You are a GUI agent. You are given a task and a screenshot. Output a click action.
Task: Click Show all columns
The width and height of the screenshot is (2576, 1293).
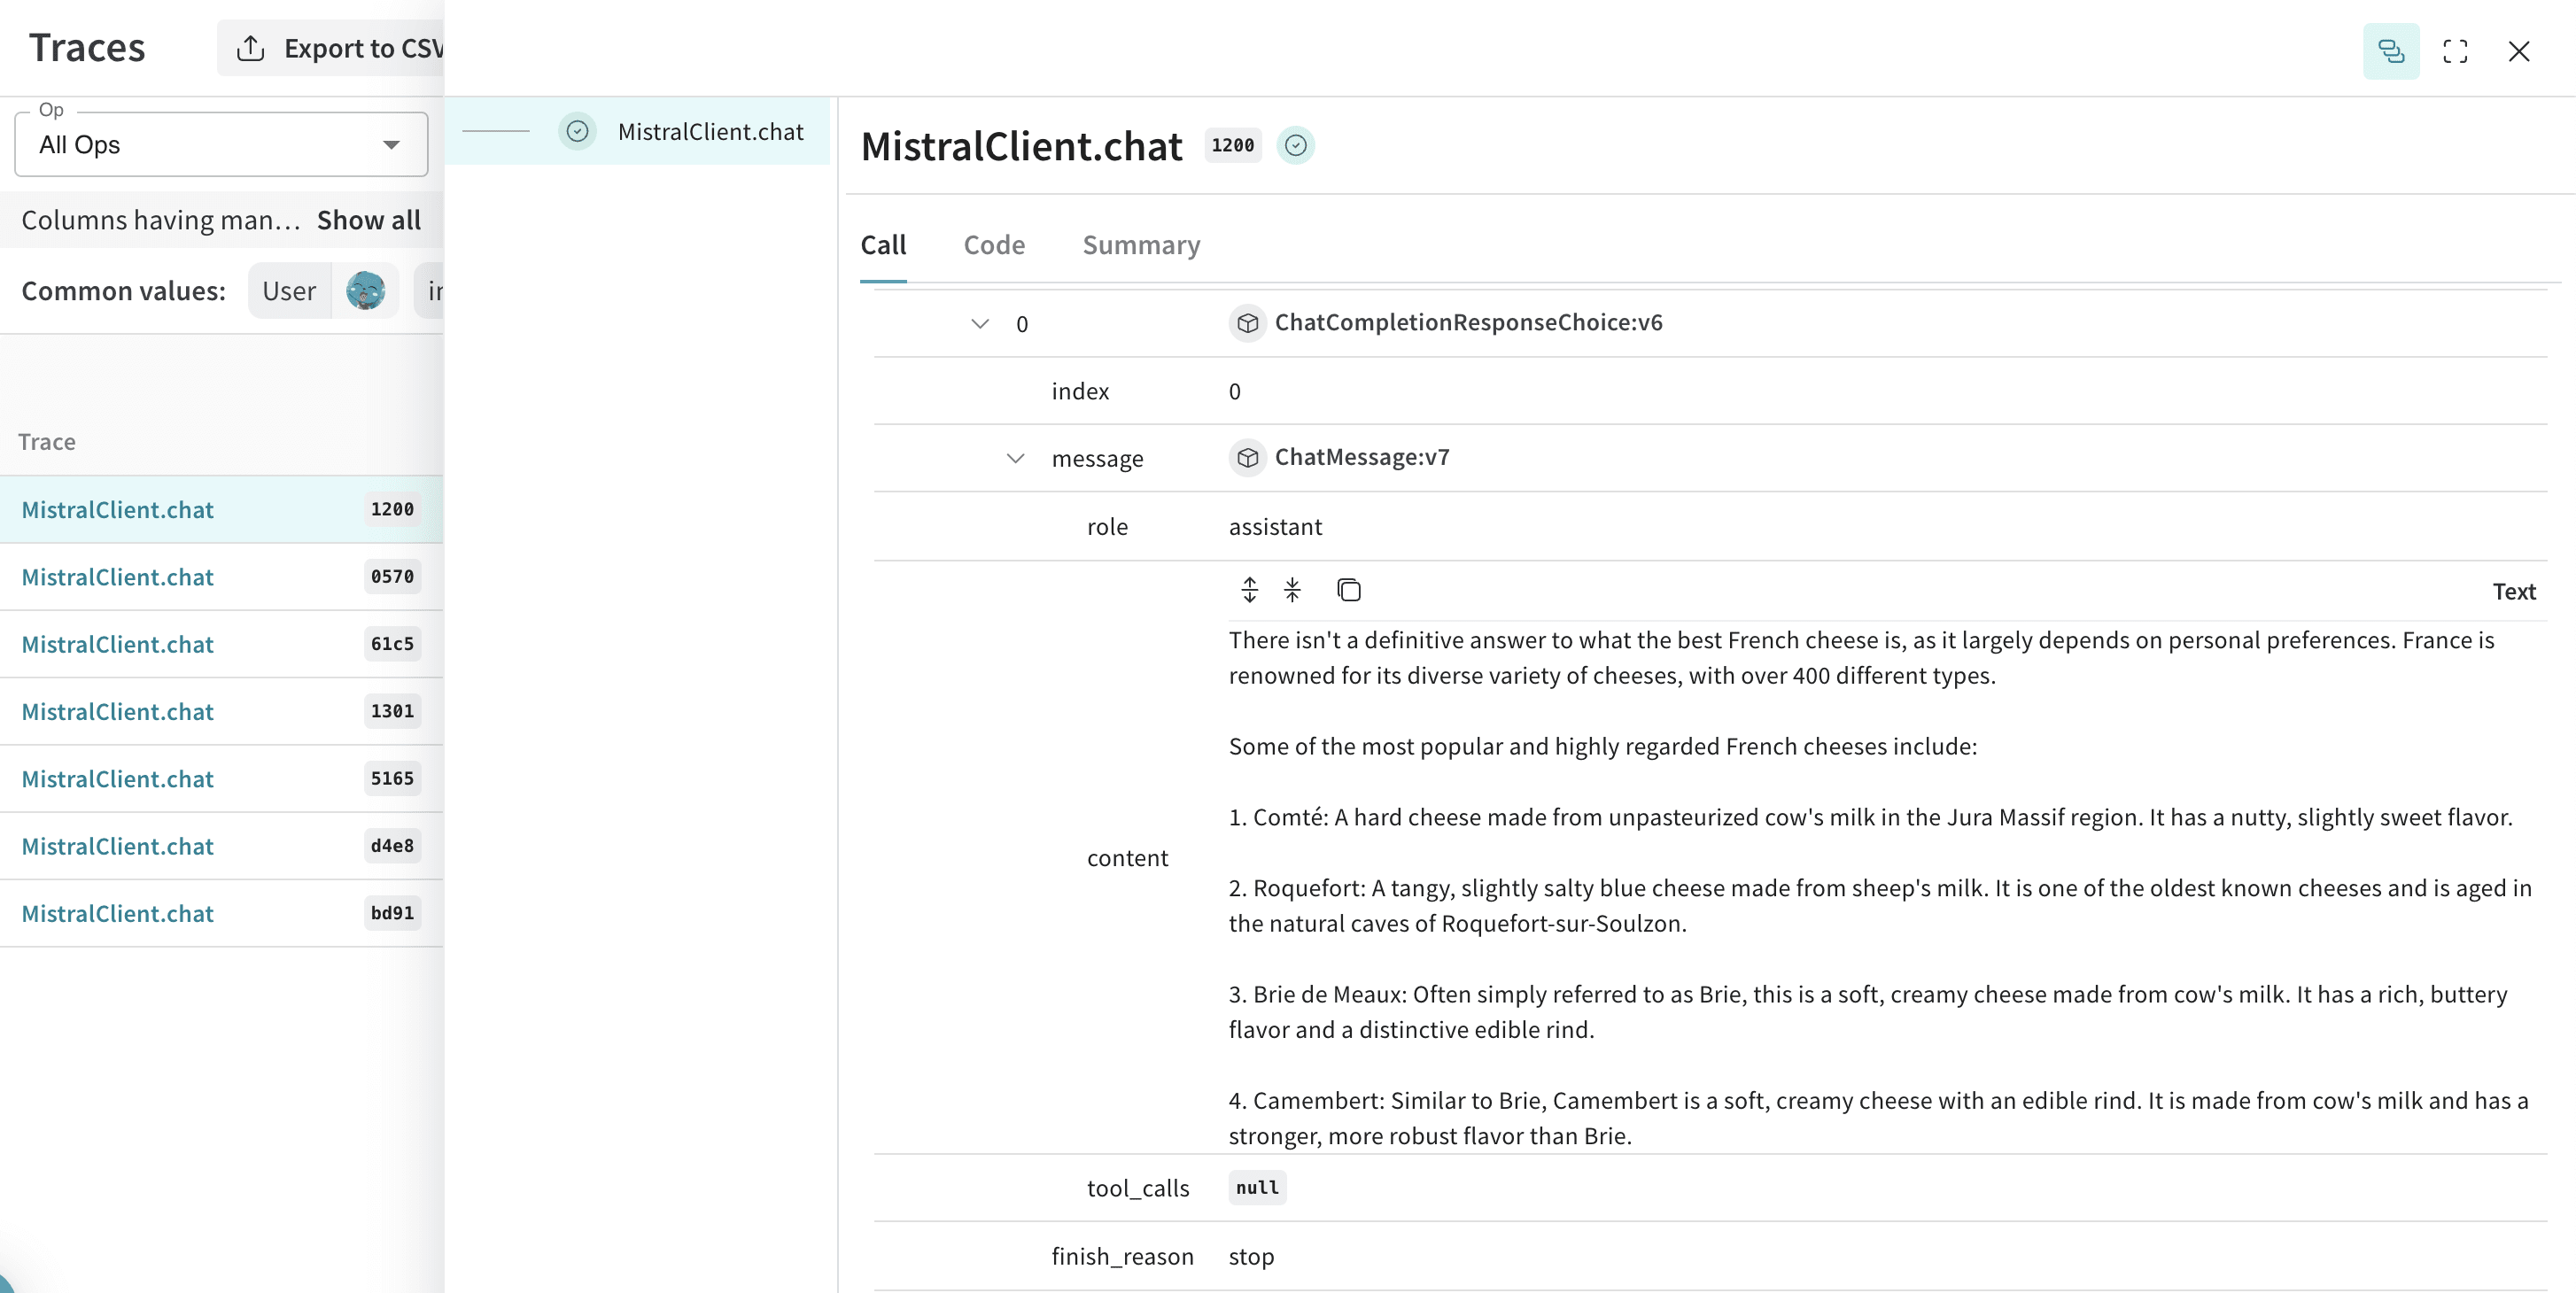coord(368,220)
